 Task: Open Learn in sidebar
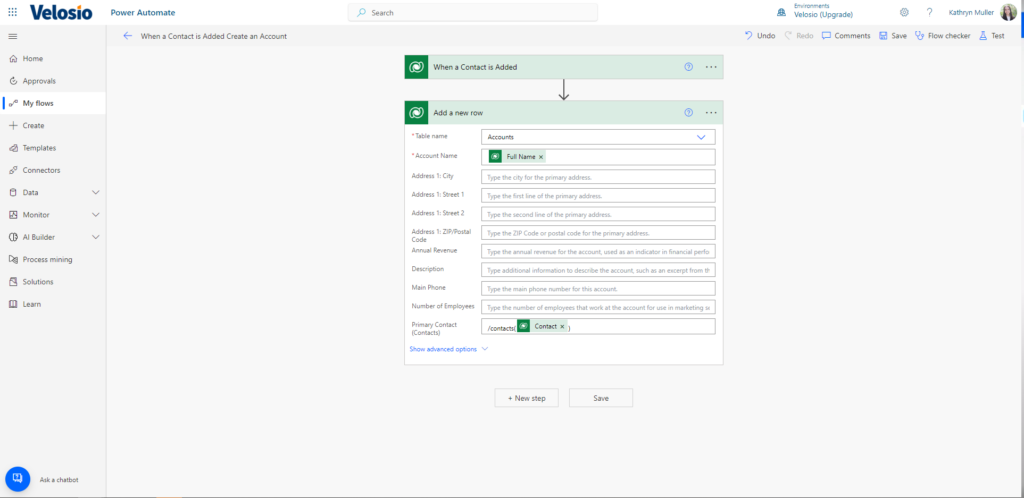point(53,304)
